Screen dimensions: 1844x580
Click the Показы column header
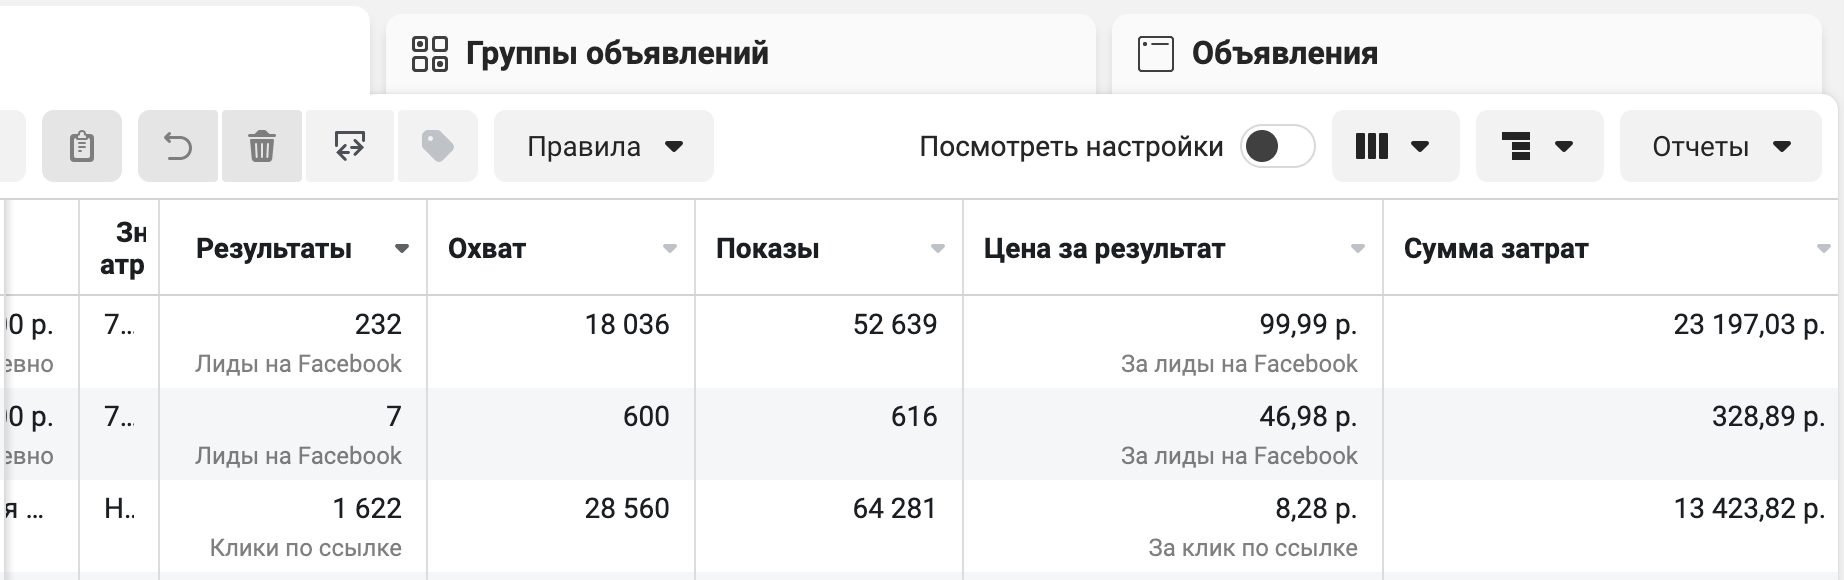coord(767,249)
